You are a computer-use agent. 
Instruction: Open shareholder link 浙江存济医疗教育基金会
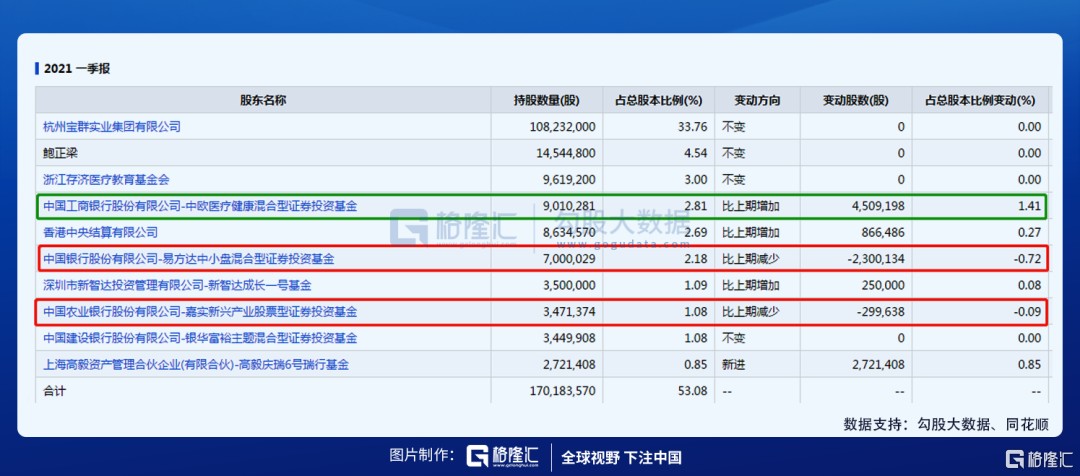(x=106, y=180)
